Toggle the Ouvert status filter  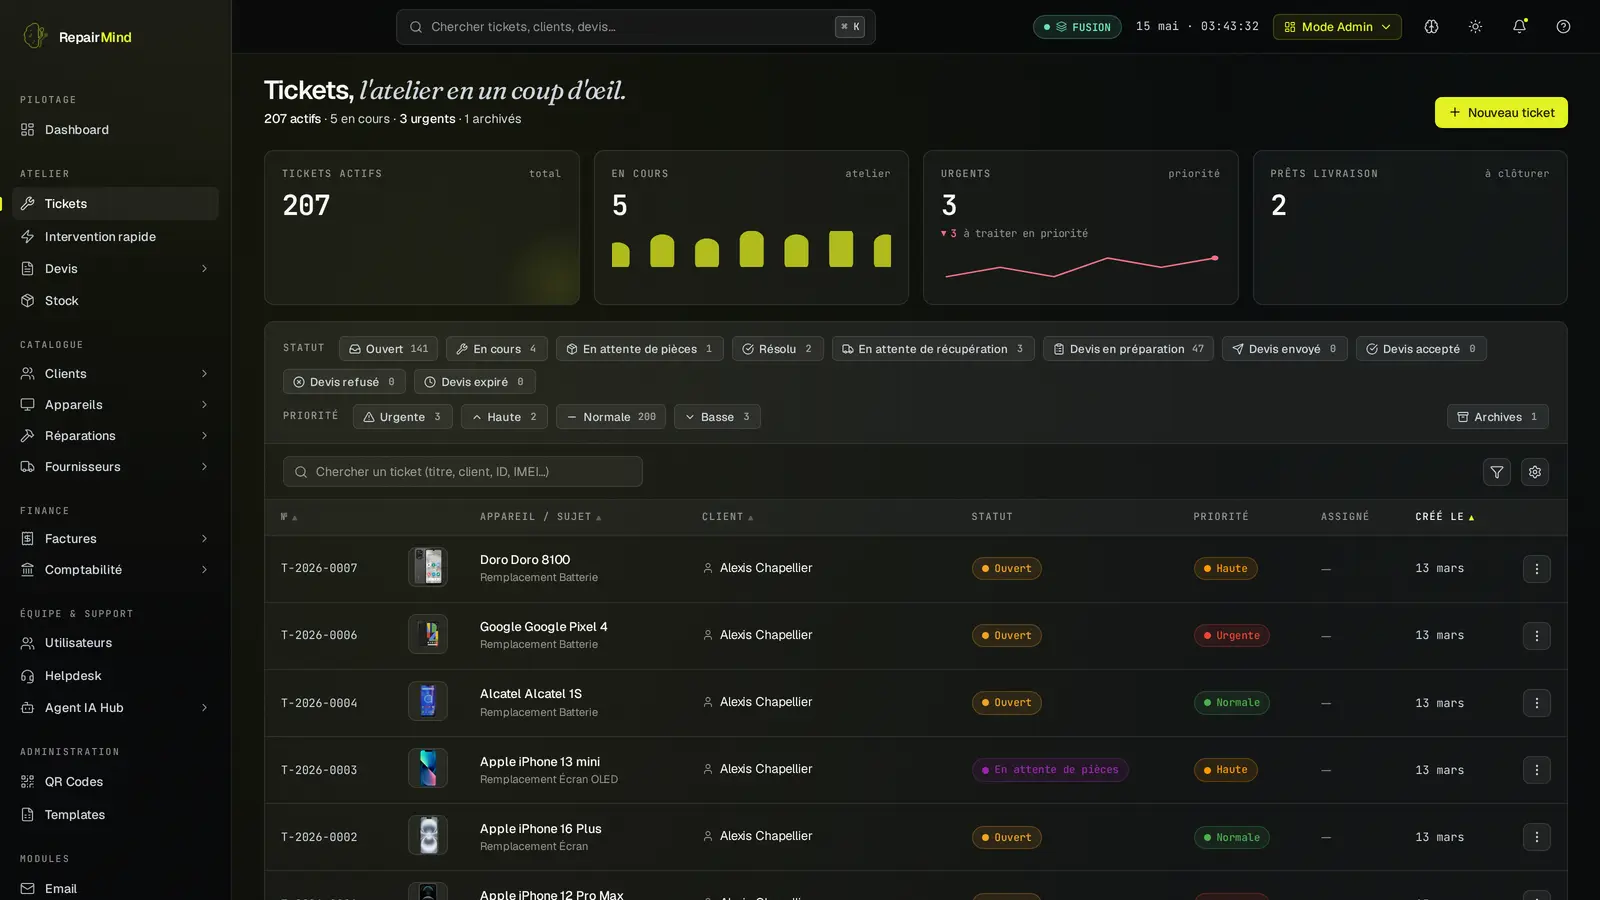388,349
